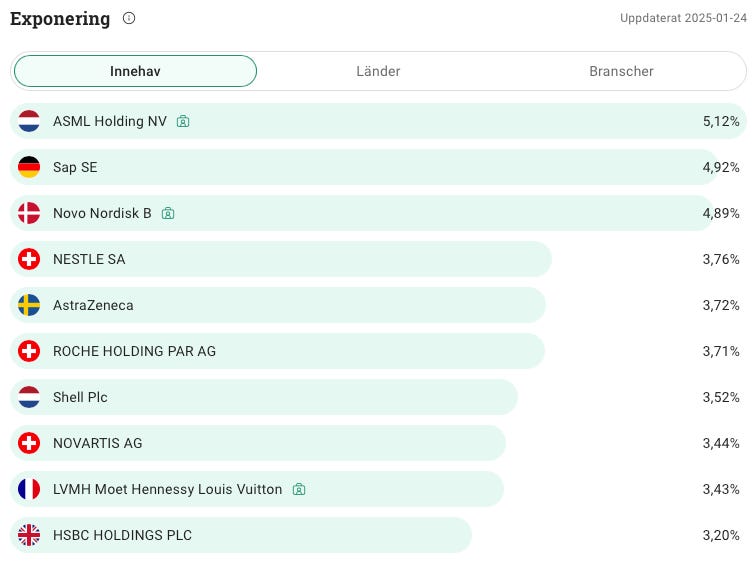Open the NESTLE SA holding
The height and width of the screenshot is (565, 754).
click(378, 259)
